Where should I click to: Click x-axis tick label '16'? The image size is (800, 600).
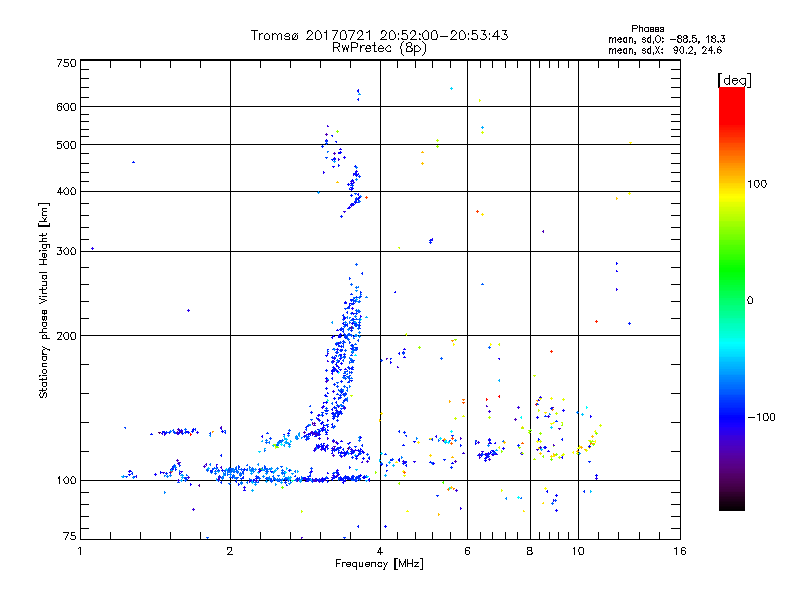[680, 551]
